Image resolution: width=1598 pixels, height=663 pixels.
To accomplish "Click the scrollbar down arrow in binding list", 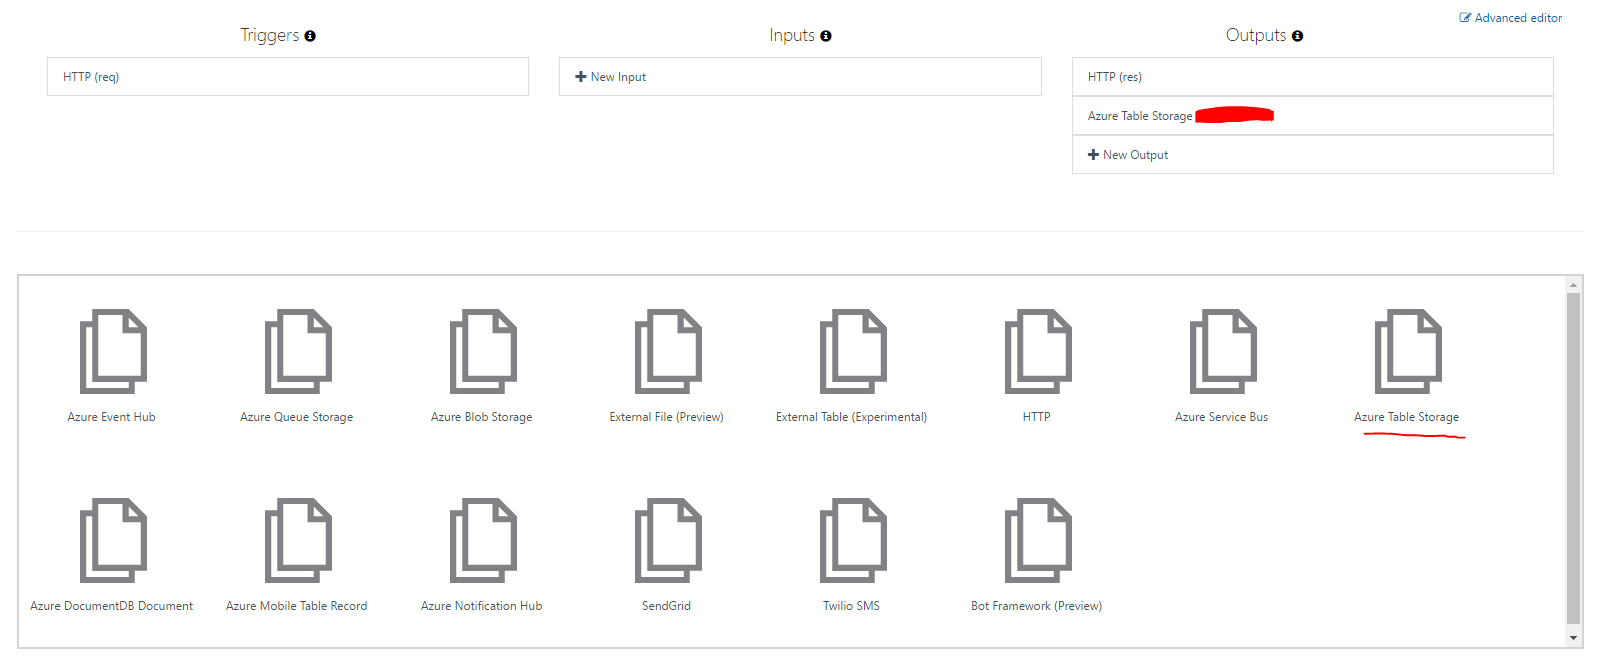I will [x=1573, y=638].
